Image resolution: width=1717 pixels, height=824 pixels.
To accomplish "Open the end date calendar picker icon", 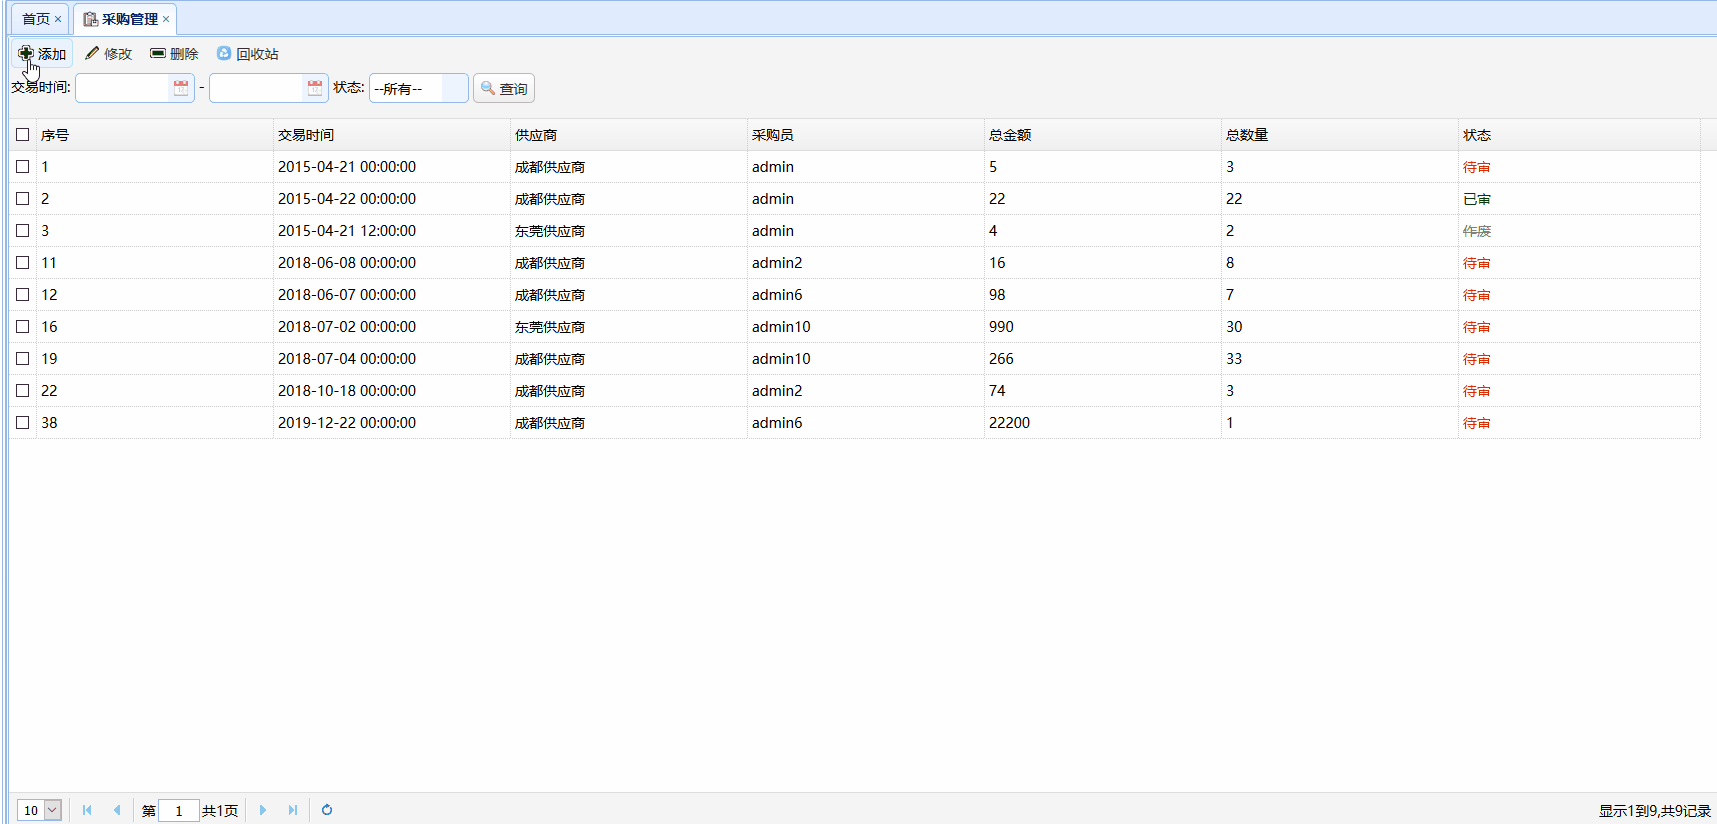I will click(x=315, y=88).
